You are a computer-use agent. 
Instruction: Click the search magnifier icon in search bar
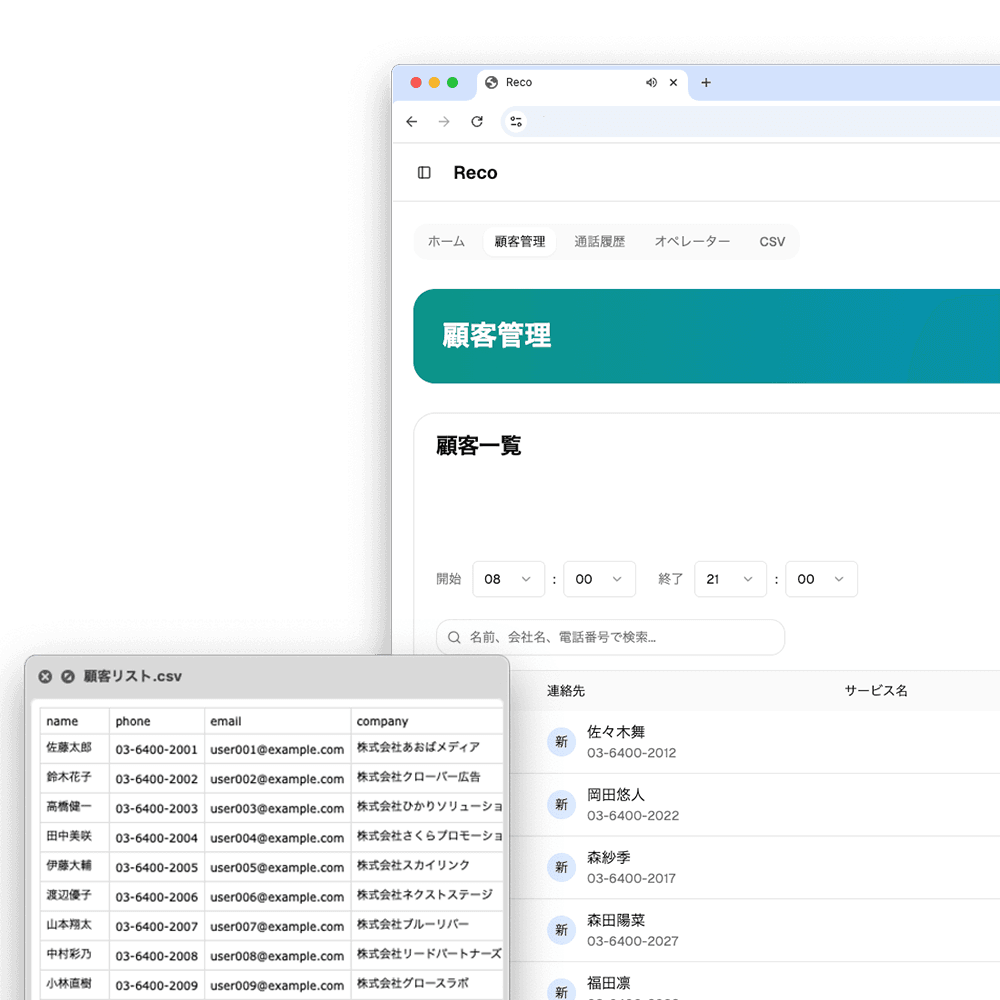pyautogui.click(x=455, y=637)
